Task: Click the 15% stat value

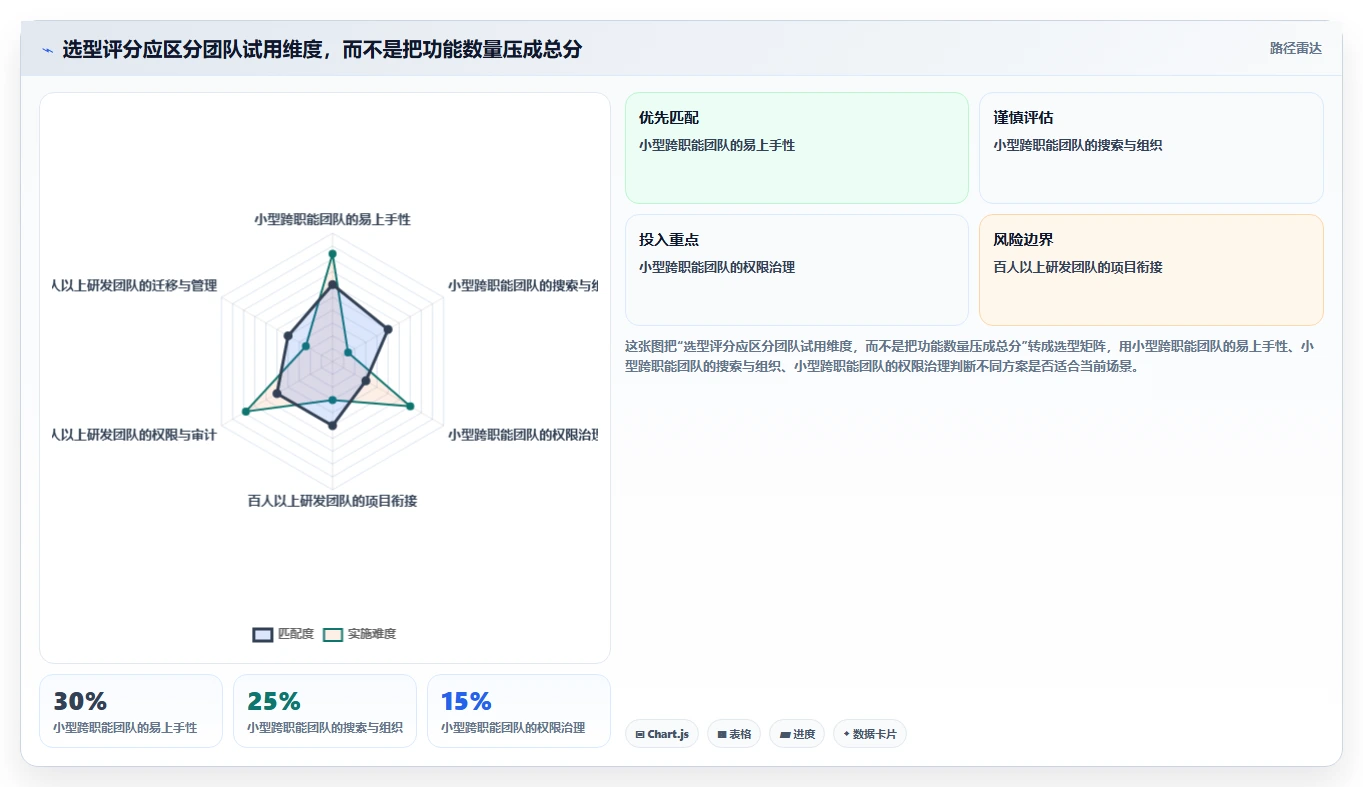Action: click(466, 701)
